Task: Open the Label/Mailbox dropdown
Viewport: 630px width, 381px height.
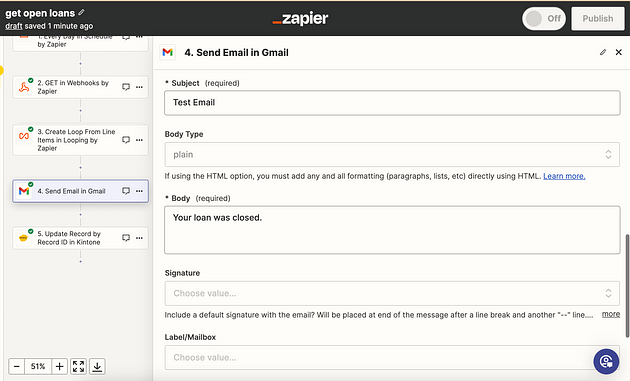Action: coord(392,358)
